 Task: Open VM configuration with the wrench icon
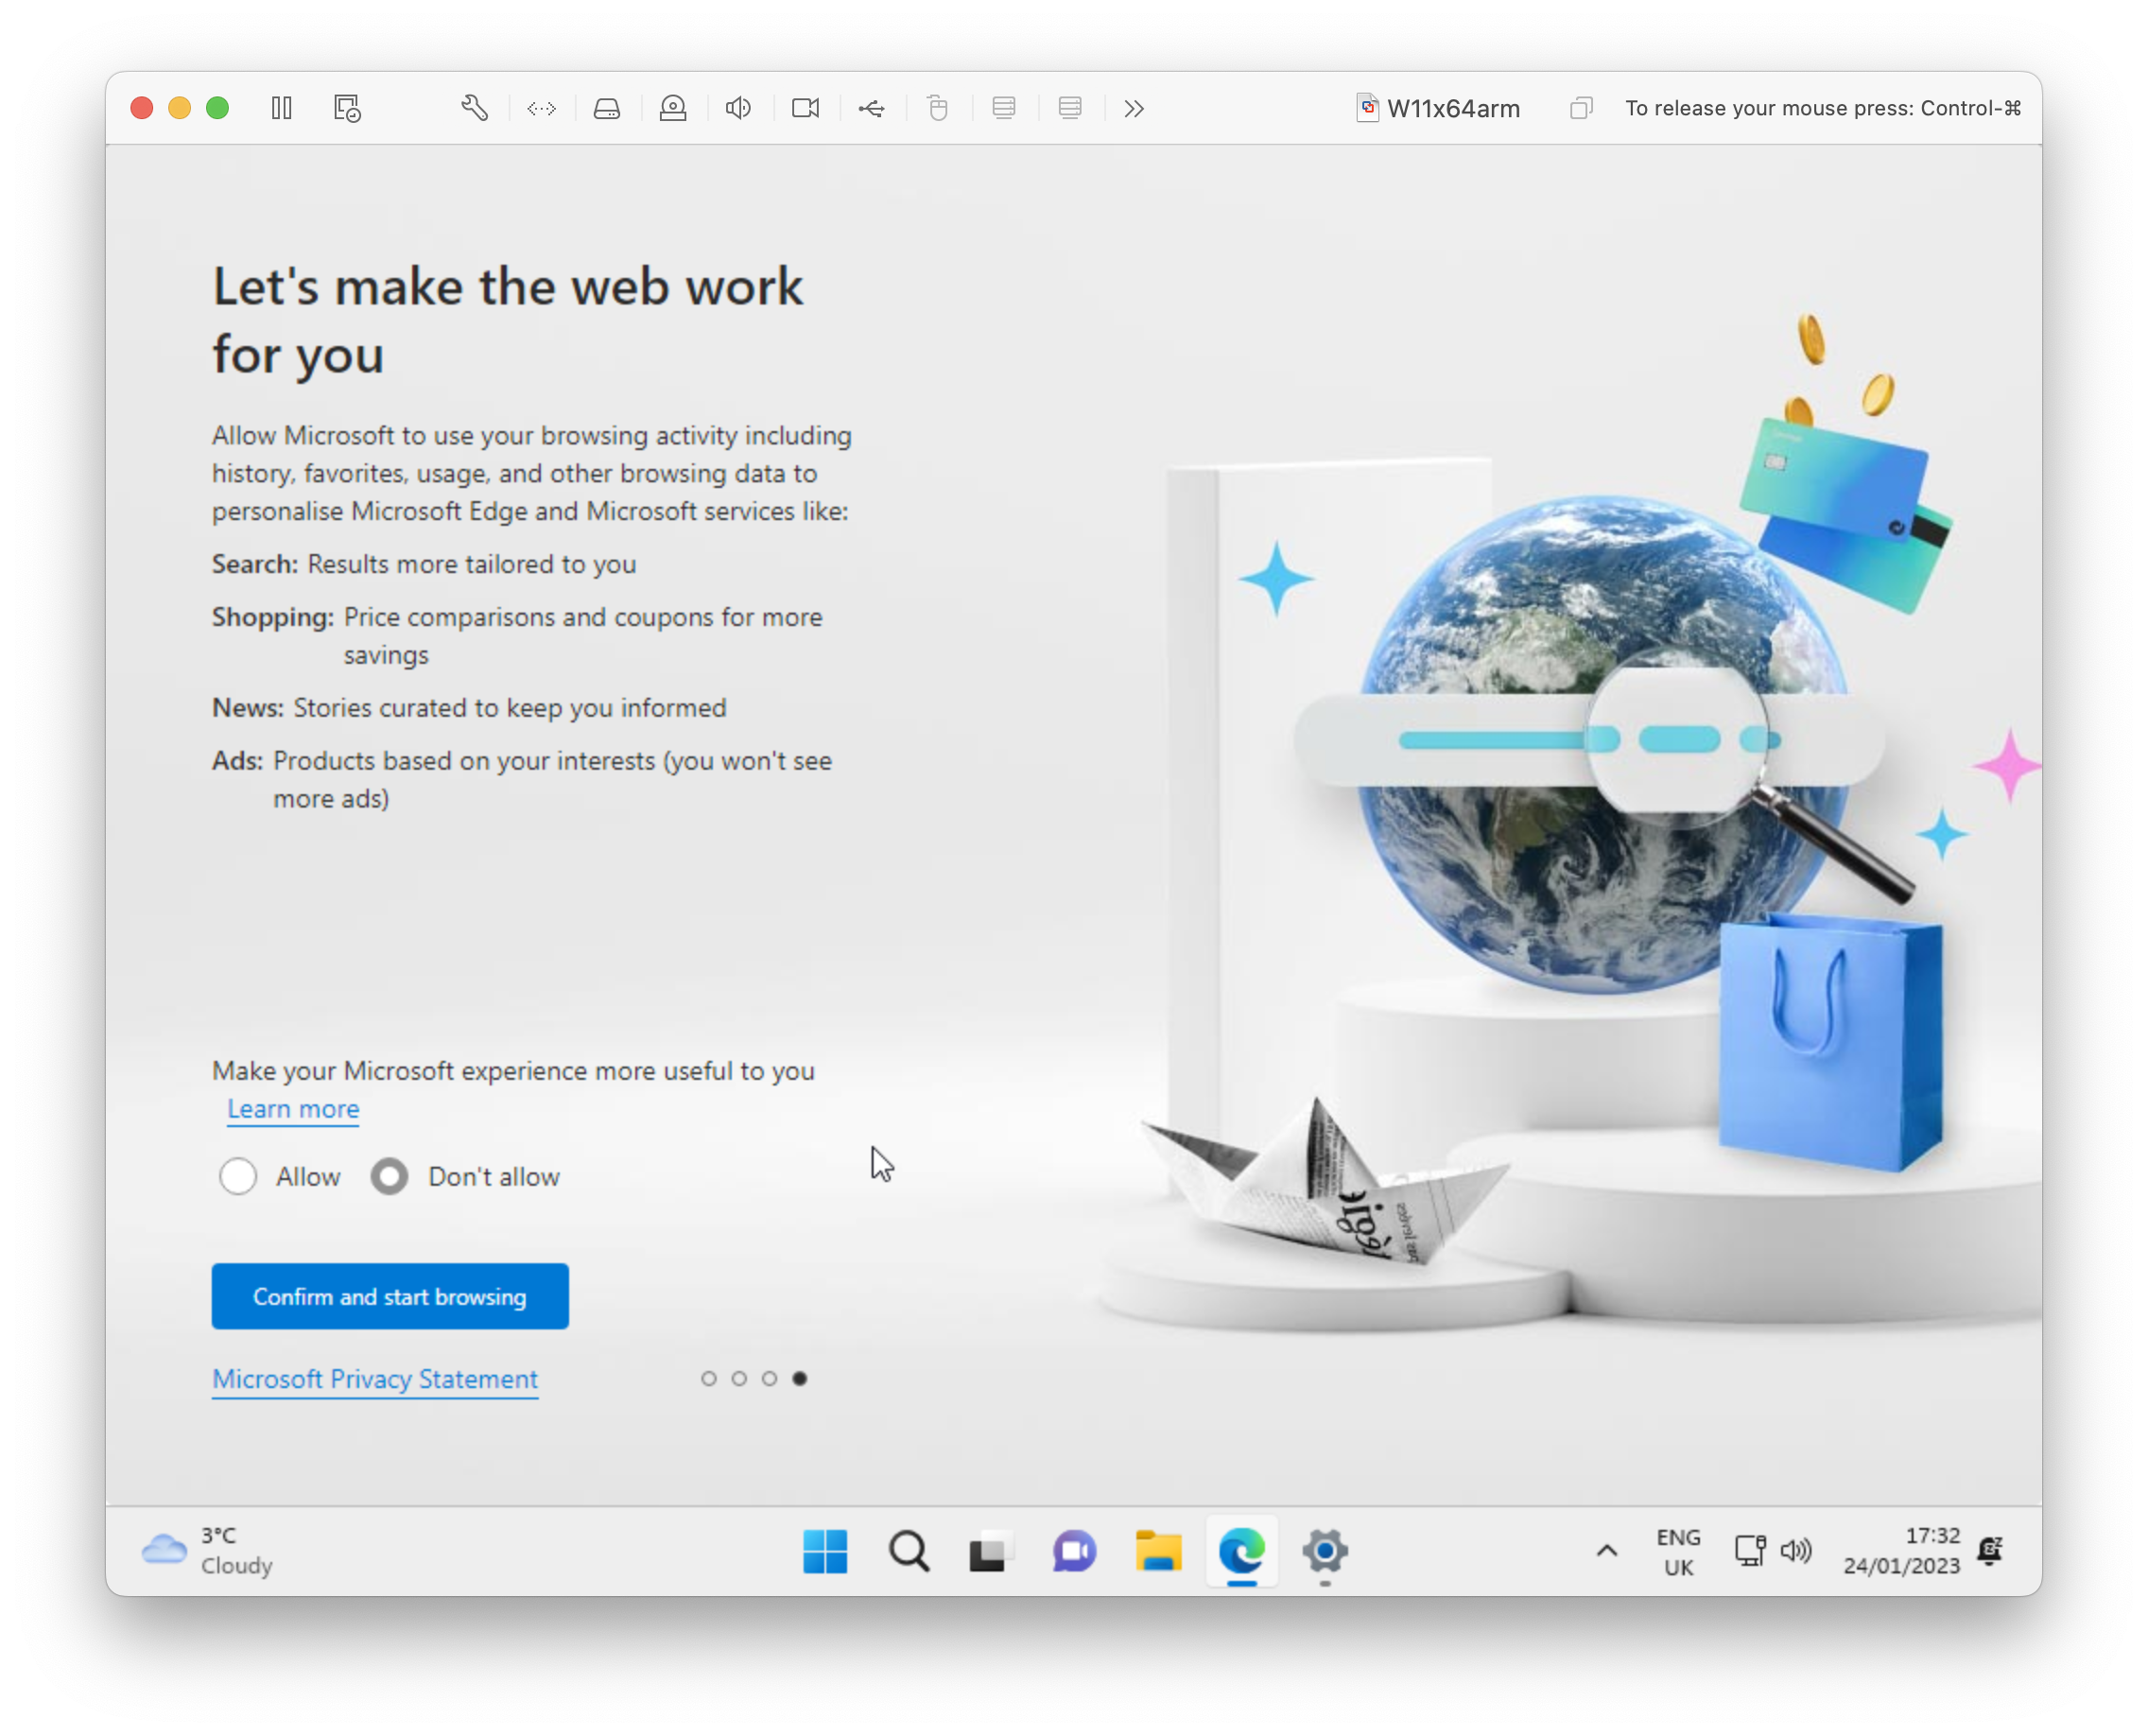[x=474, y=108]
